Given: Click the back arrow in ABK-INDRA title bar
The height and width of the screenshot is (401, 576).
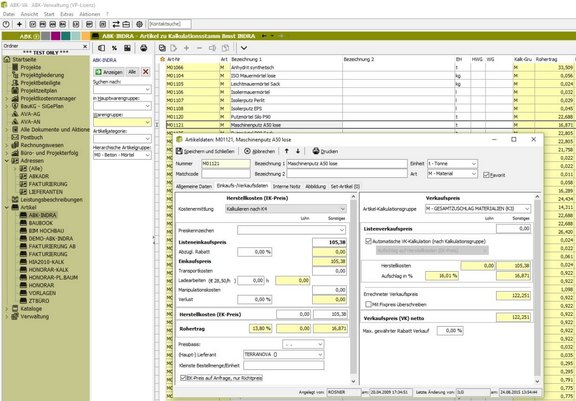Looking at the screenshot, I should click(264, 36).
